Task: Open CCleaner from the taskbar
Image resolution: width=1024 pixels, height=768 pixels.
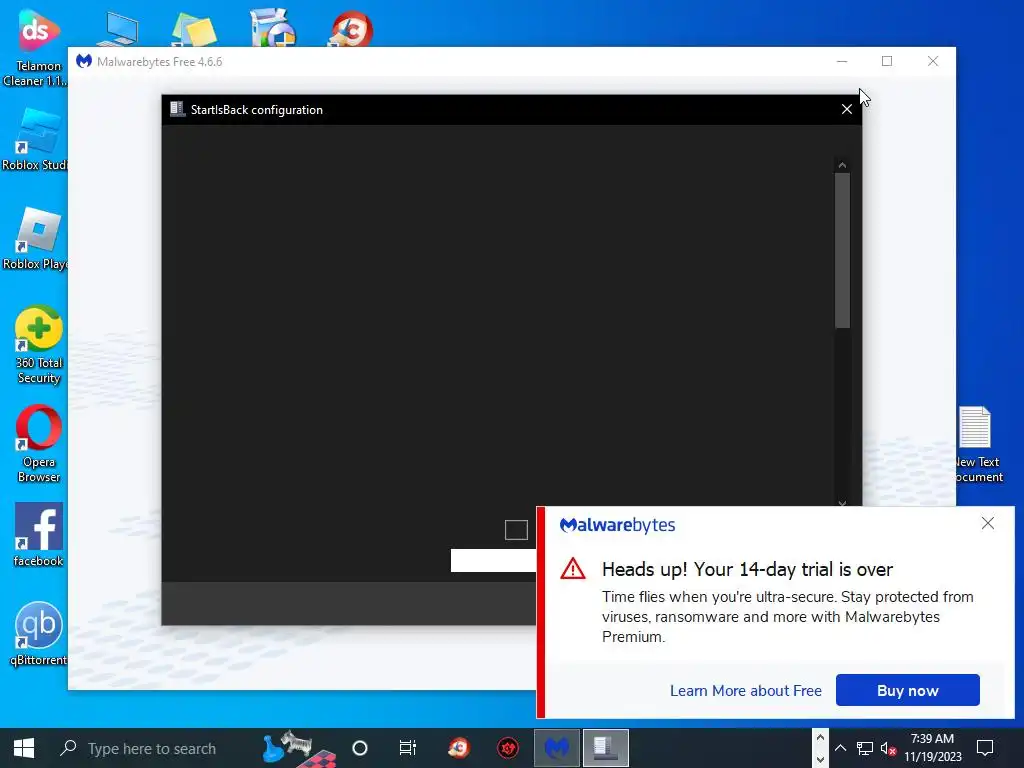Action: [x=459, y=748]
